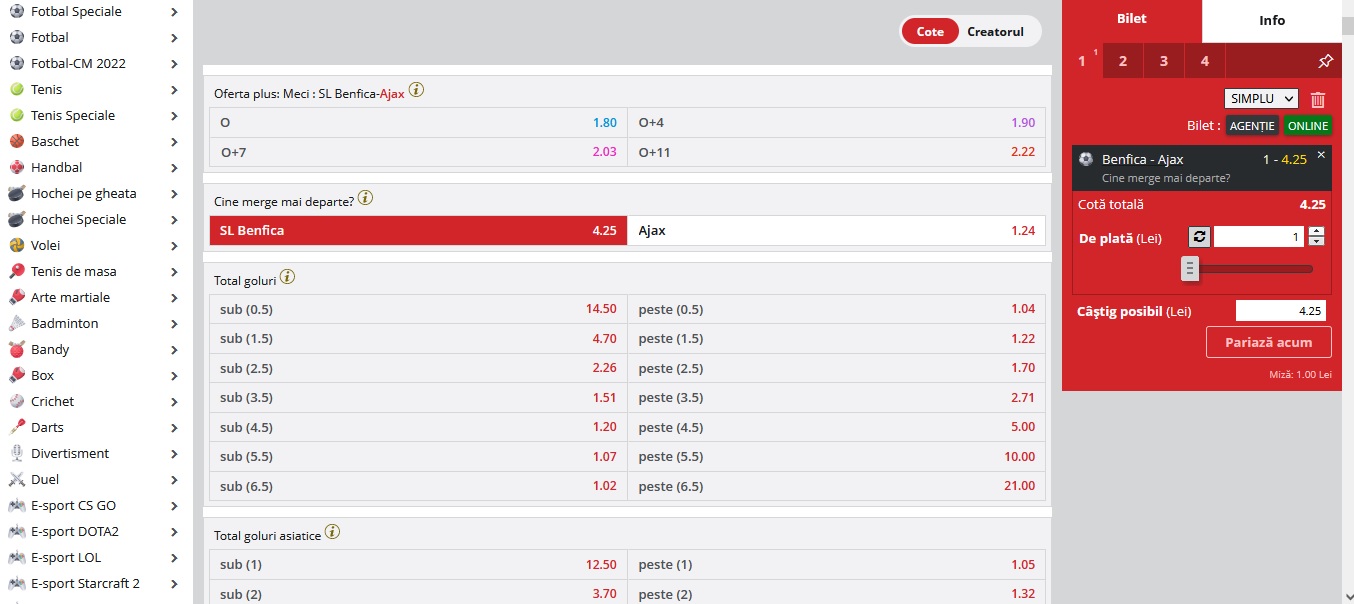Click the microphone icon beside Divertisment
Image resolution: width=1354 pixels, height=604 pixels.
[x=17, y=453]
